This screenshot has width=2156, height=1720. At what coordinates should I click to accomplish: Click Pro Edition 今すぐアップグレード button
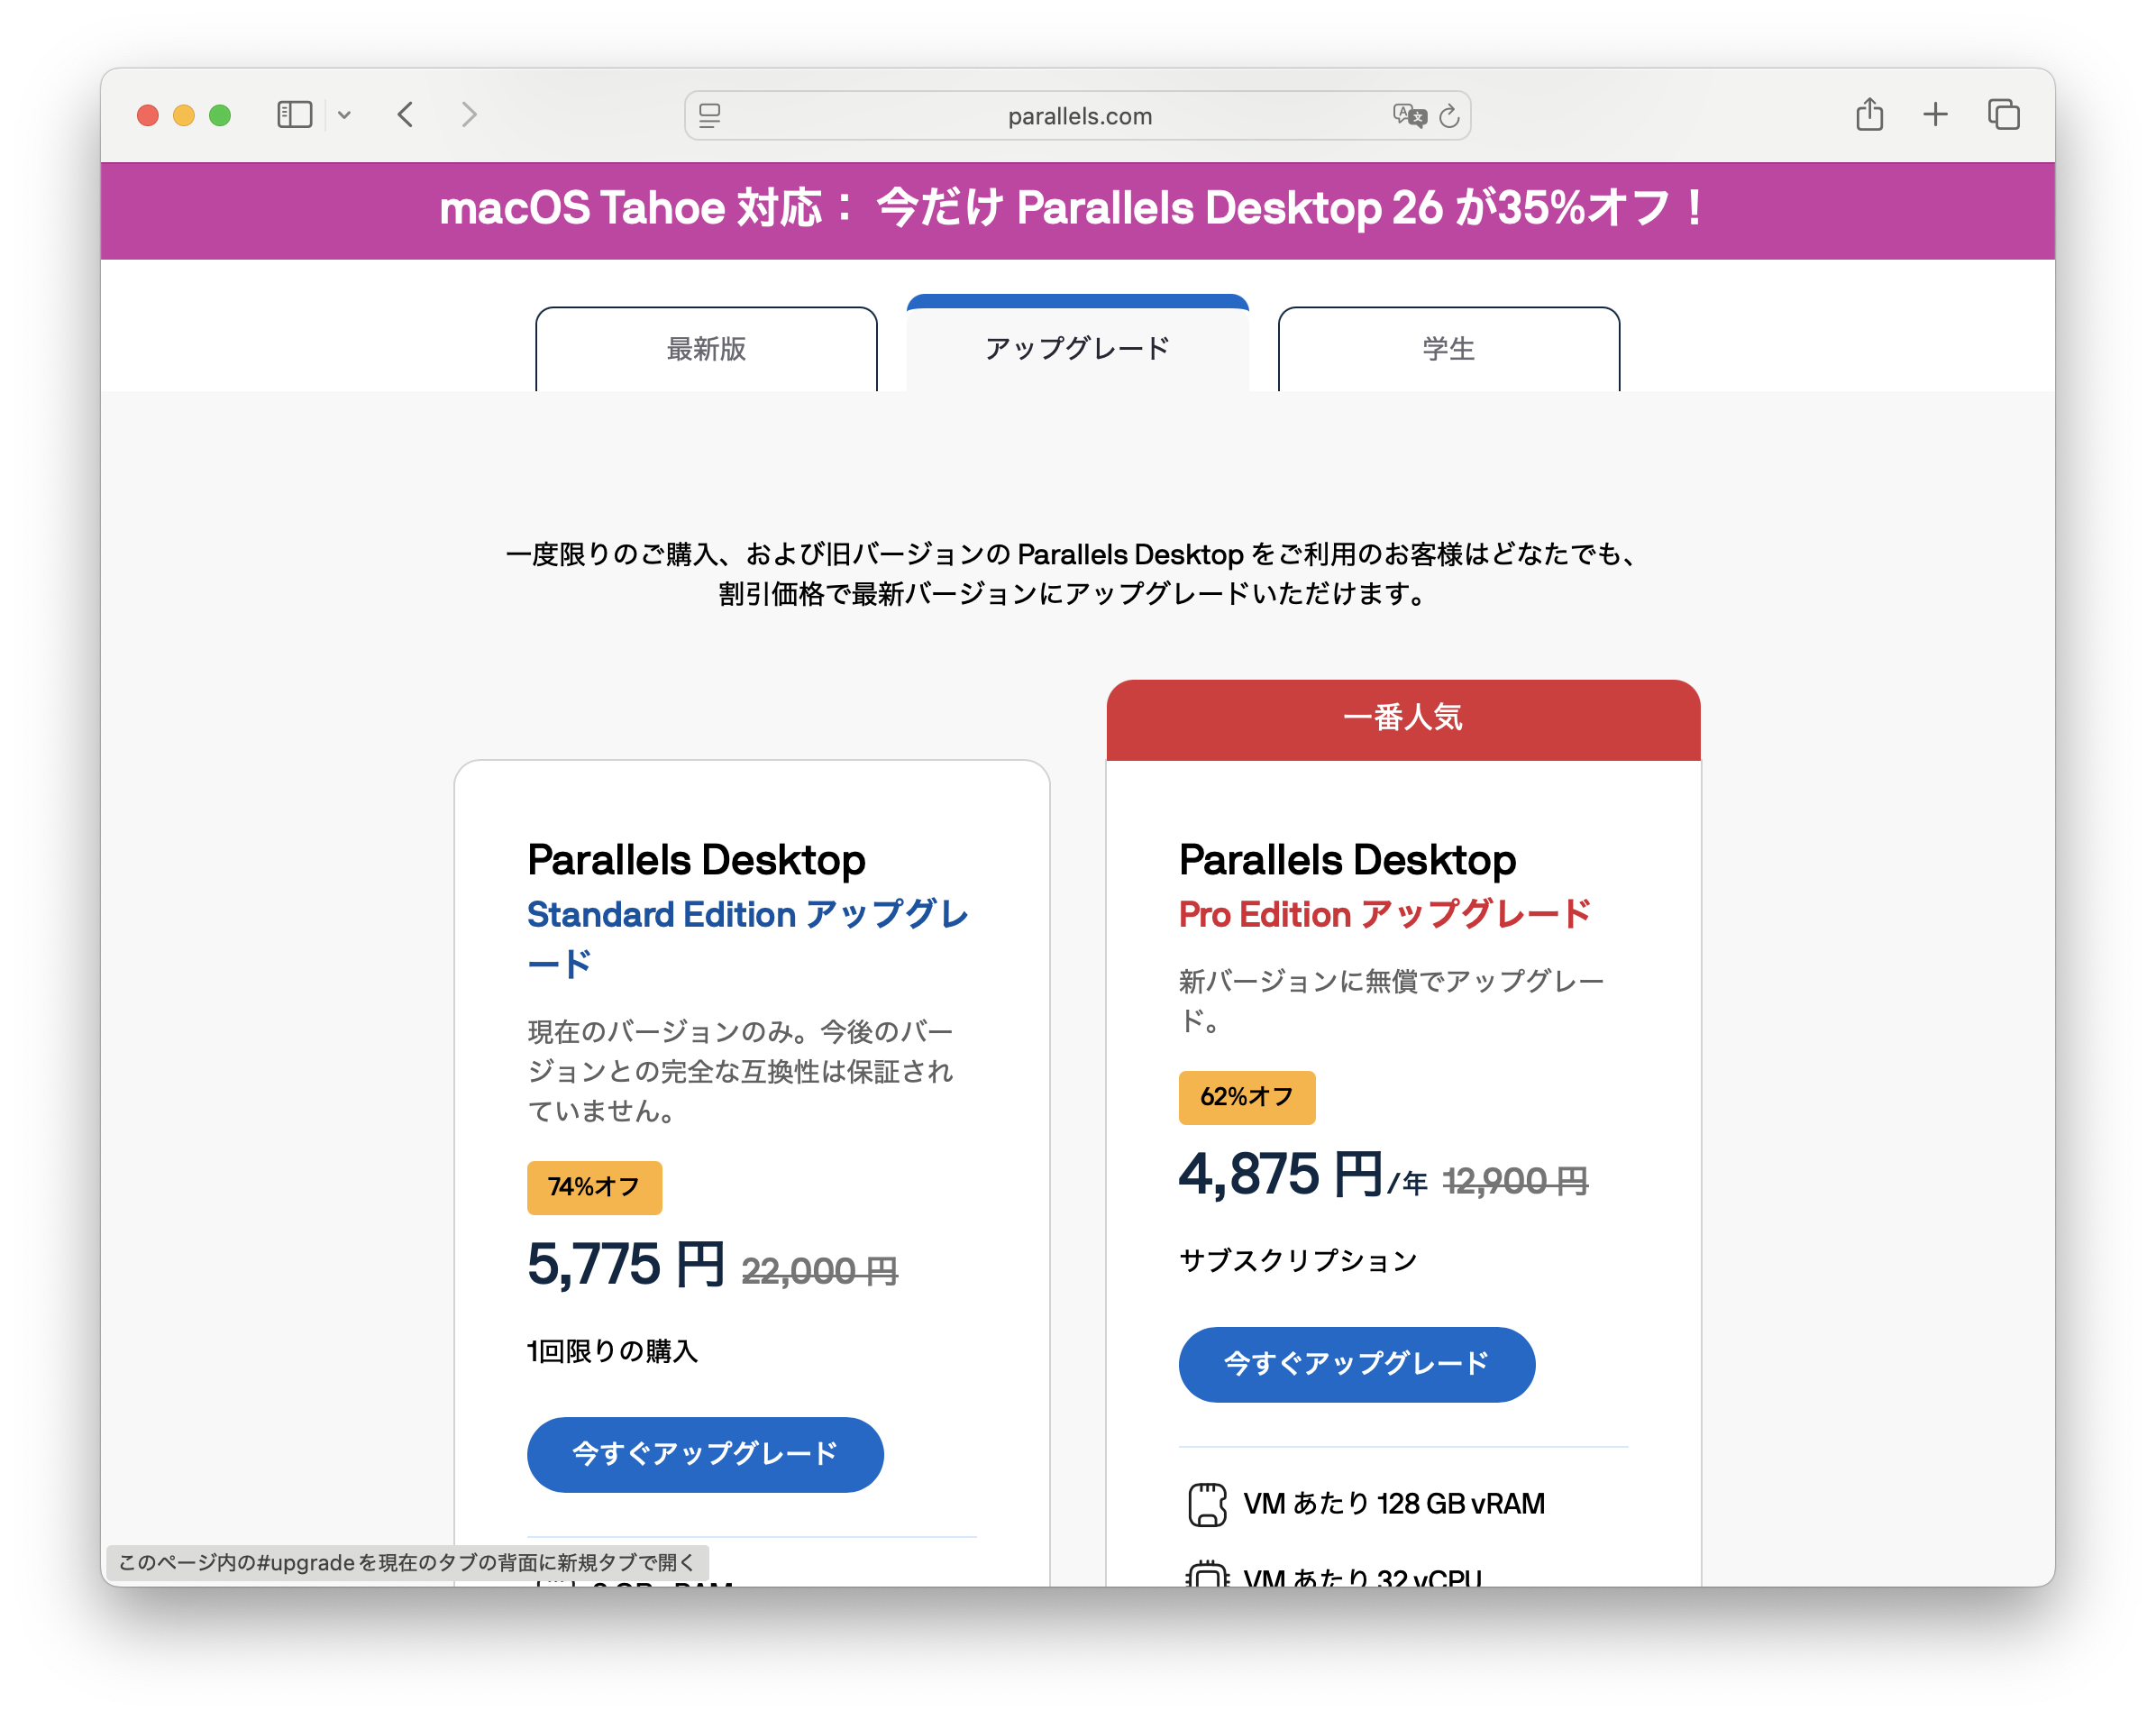click(1356, 1363)
